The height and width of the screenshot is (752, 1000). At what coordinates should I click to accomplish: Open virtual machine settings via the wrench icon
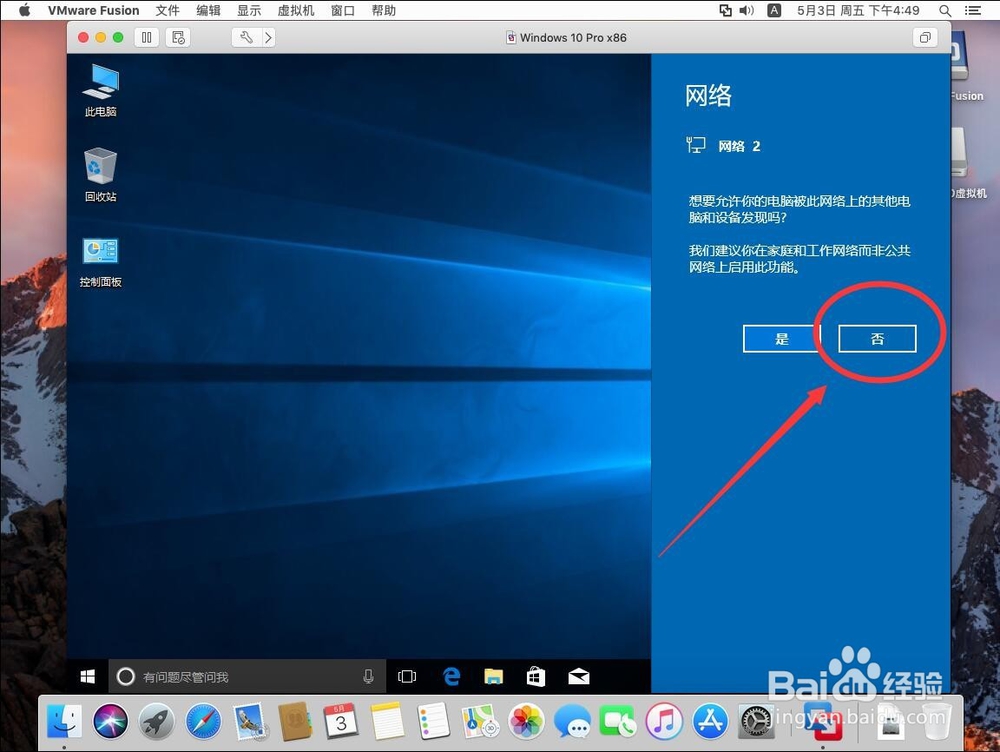(245, 37)
